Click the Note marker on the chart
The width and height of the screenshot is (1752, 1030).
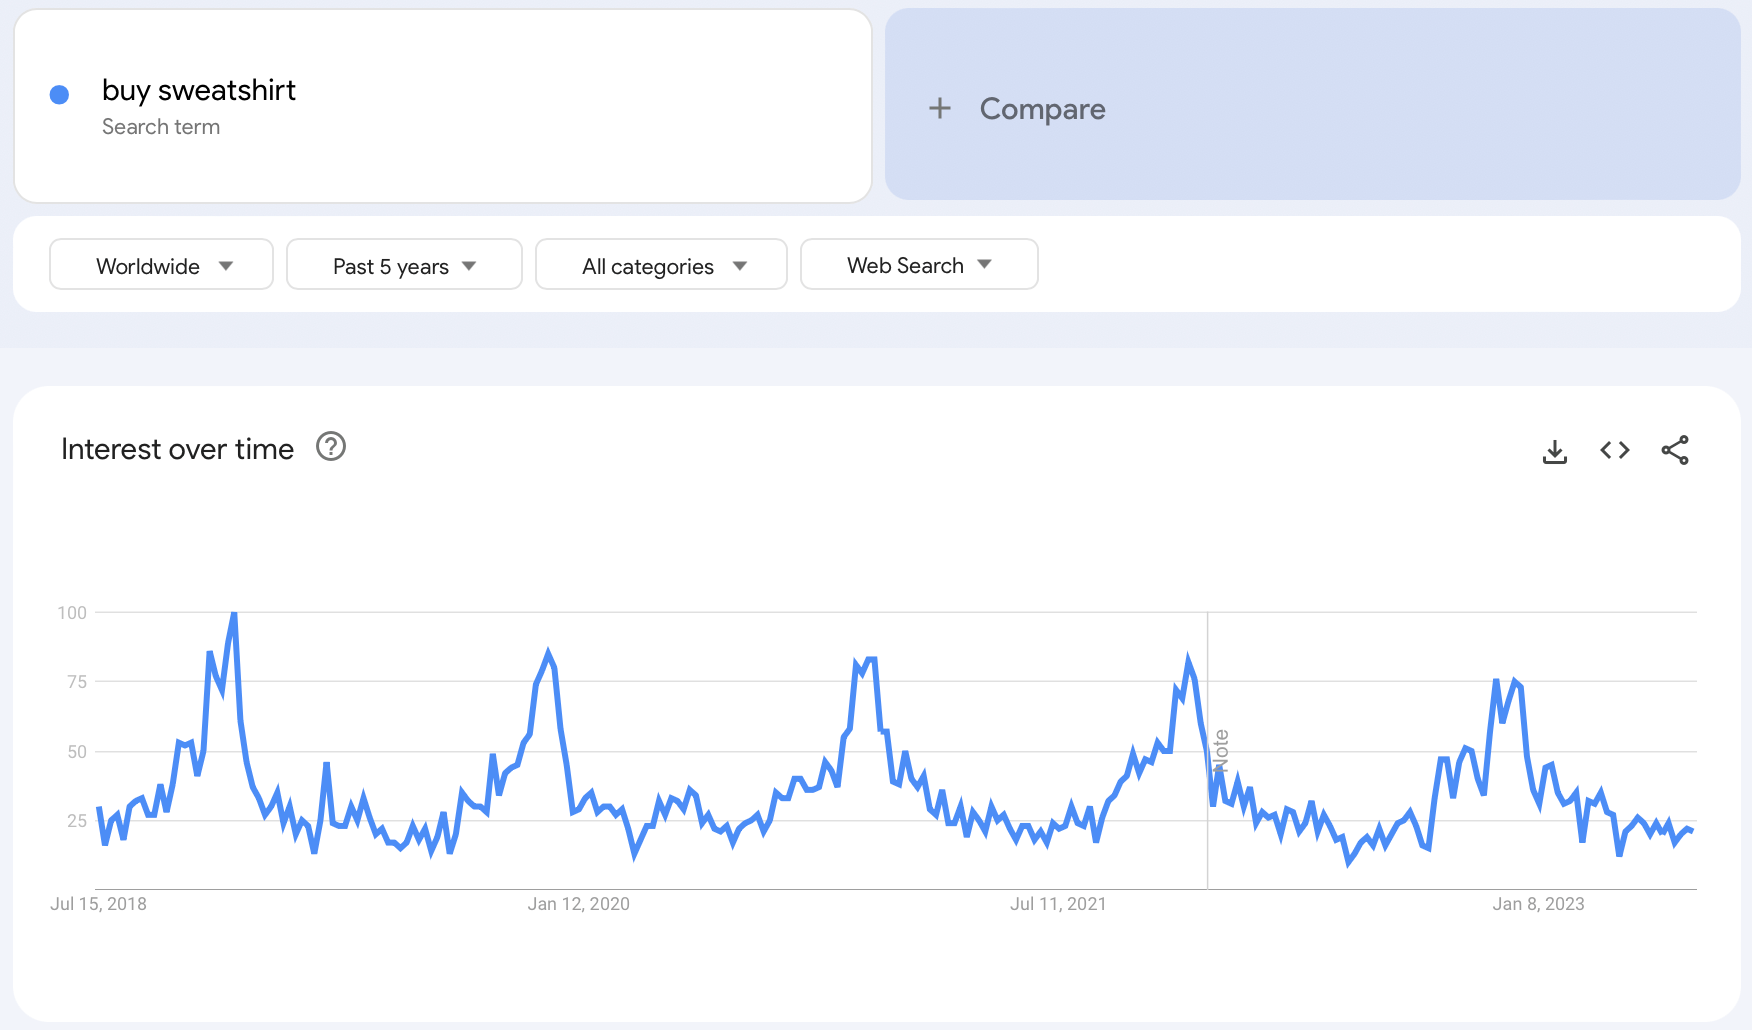click(1220, 751)
